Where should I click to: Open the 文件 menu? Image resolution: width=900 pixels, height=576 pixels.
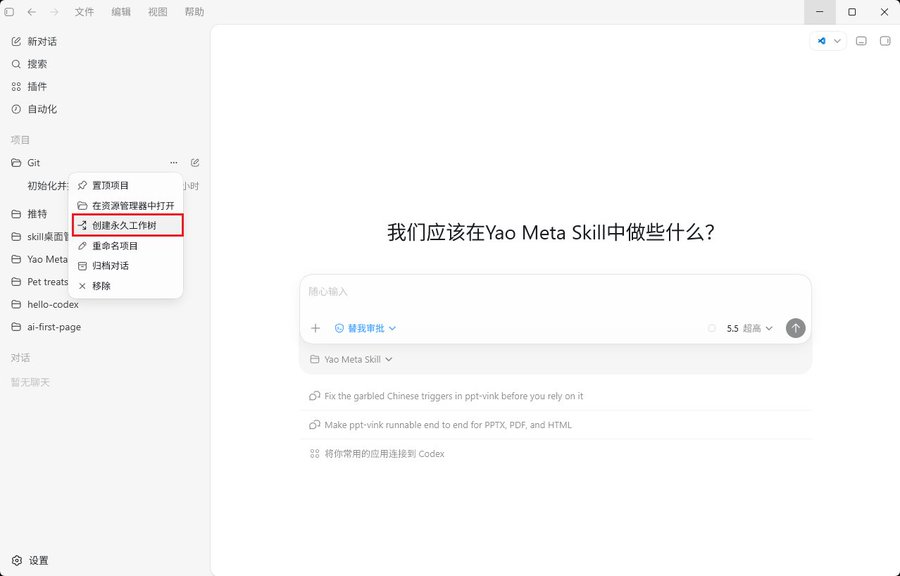84,11
